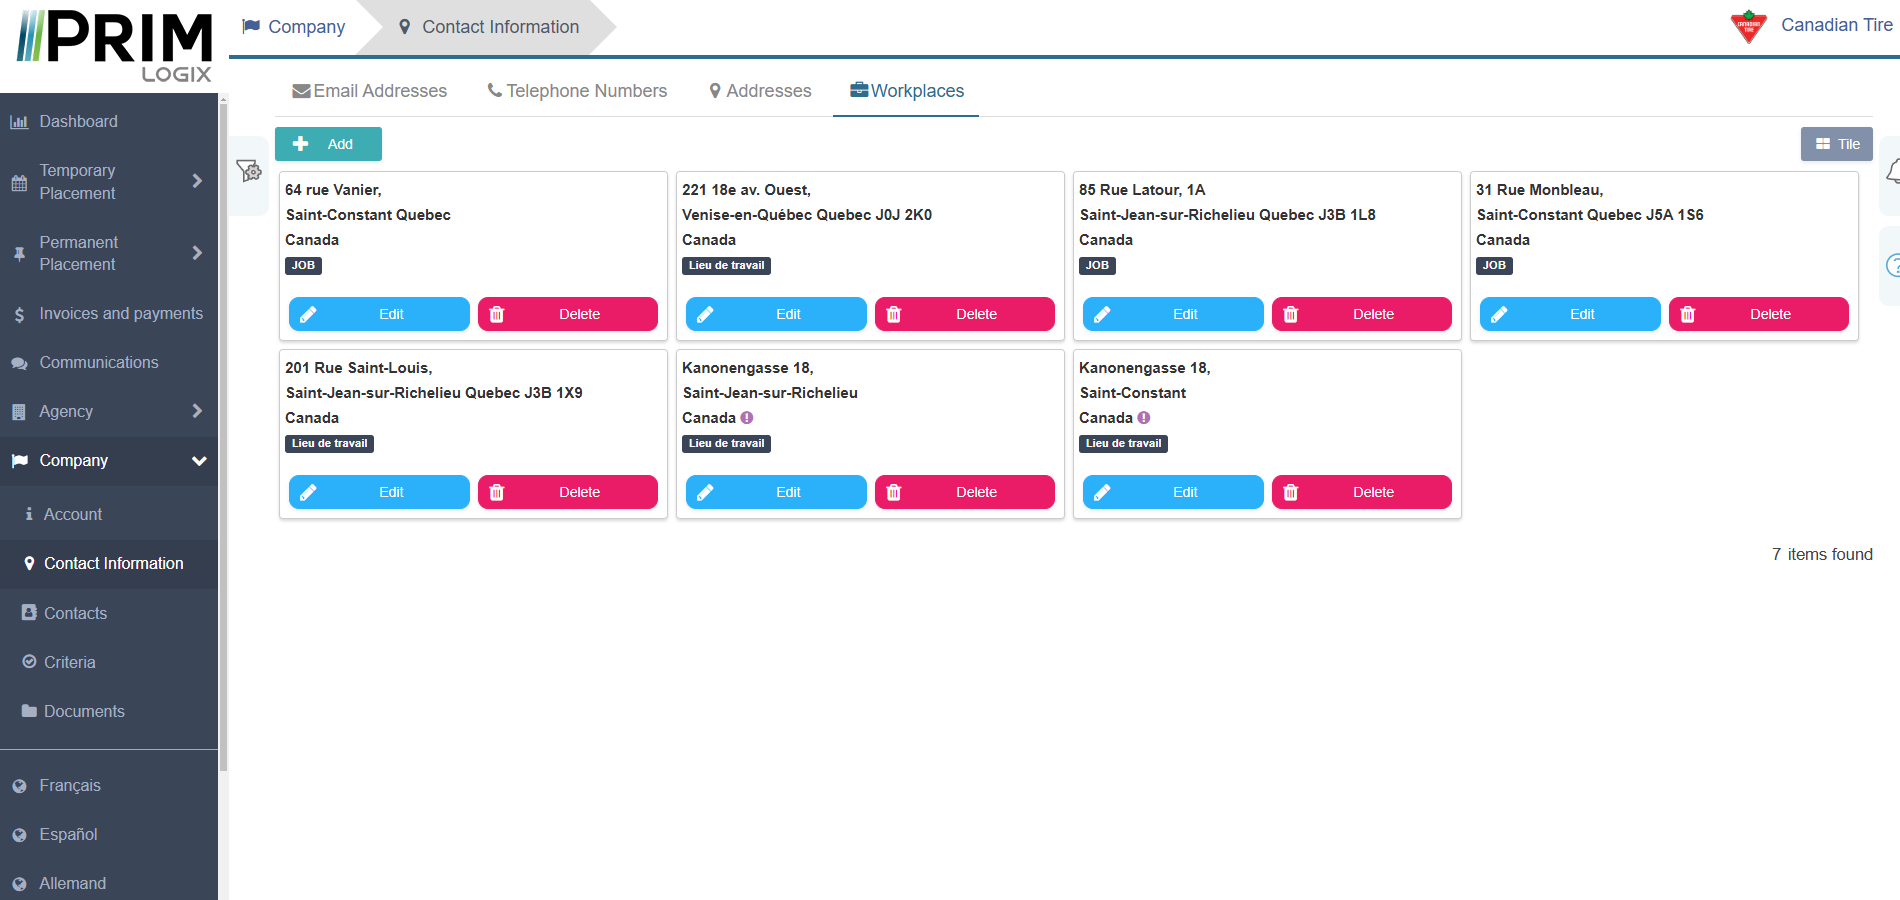
Task: Click the dollar icon for Invoices and payments
Action: pyautogui.click(x=19, y=314)
